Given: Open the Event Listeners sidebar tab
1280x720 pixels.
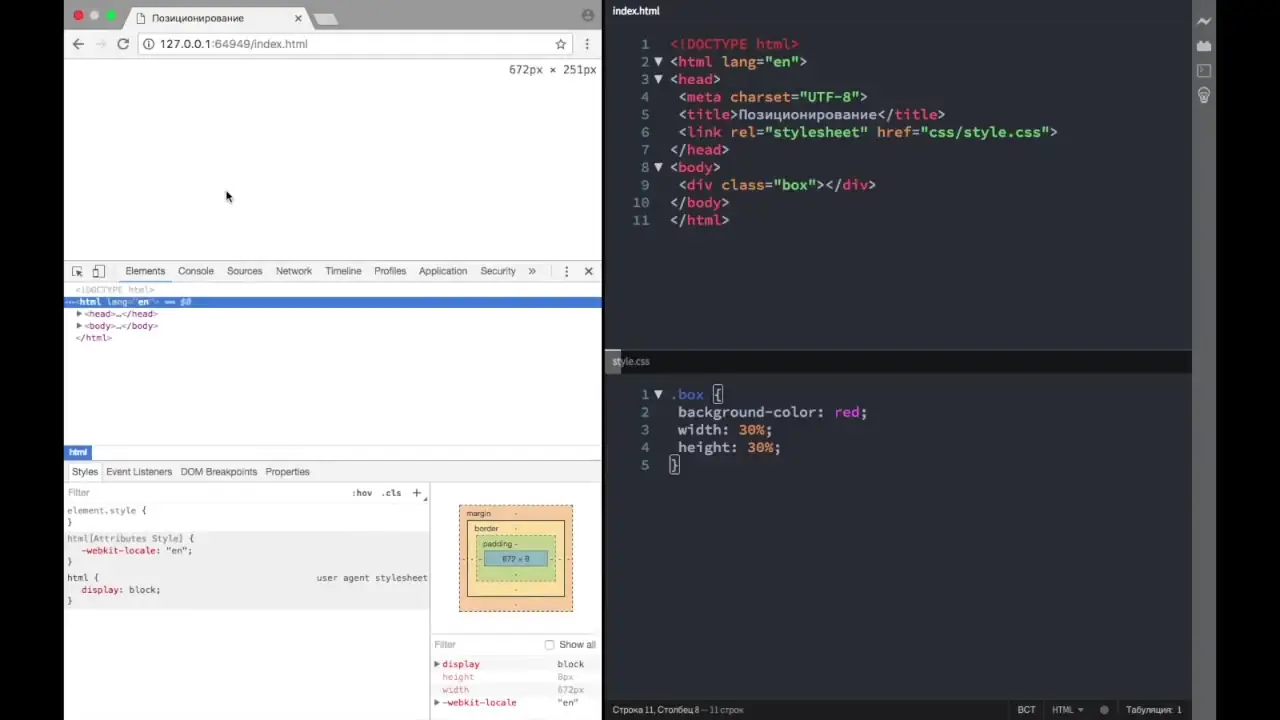Looking at the screenshot, I should 139,472.
